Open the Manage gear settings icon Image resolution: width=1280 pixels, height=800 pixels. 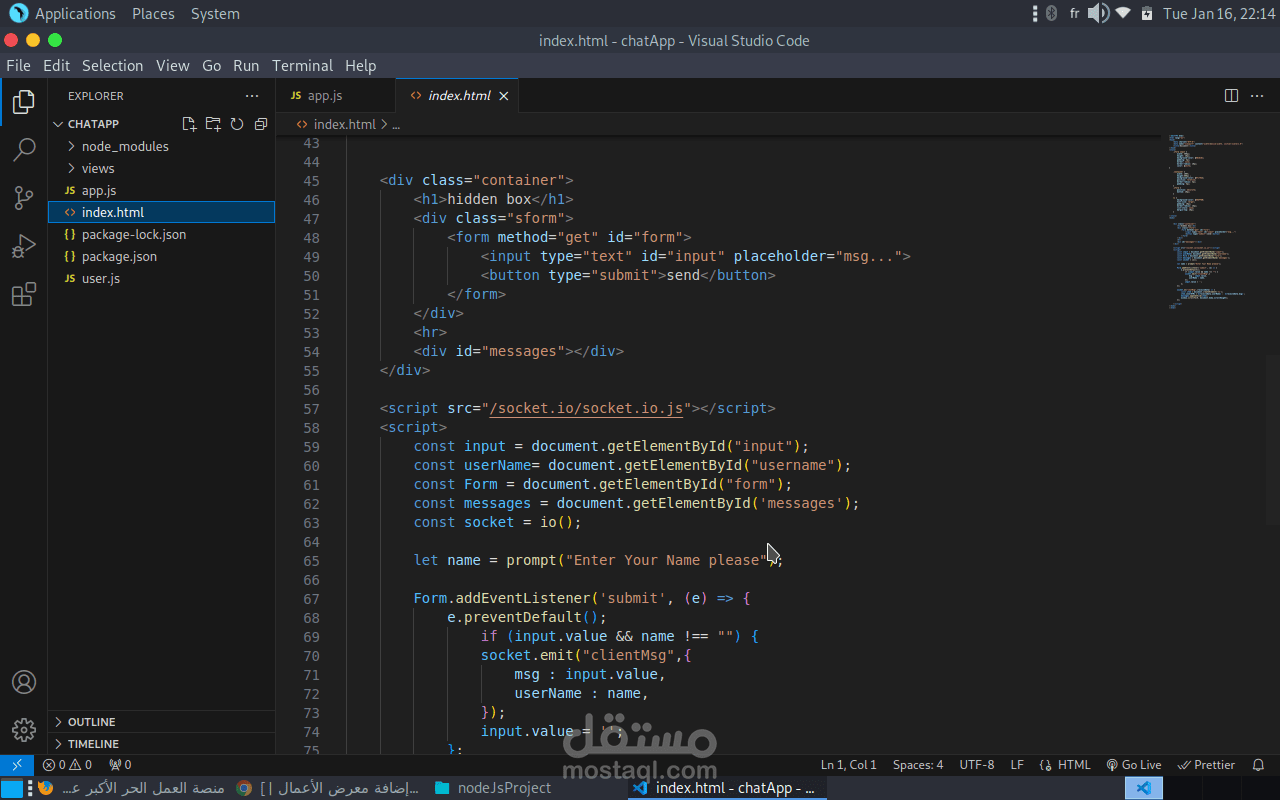click(24, 729)
